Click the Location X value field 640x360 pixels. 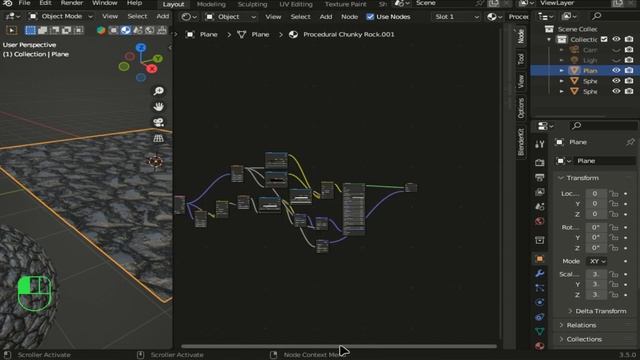pos(596,193)
